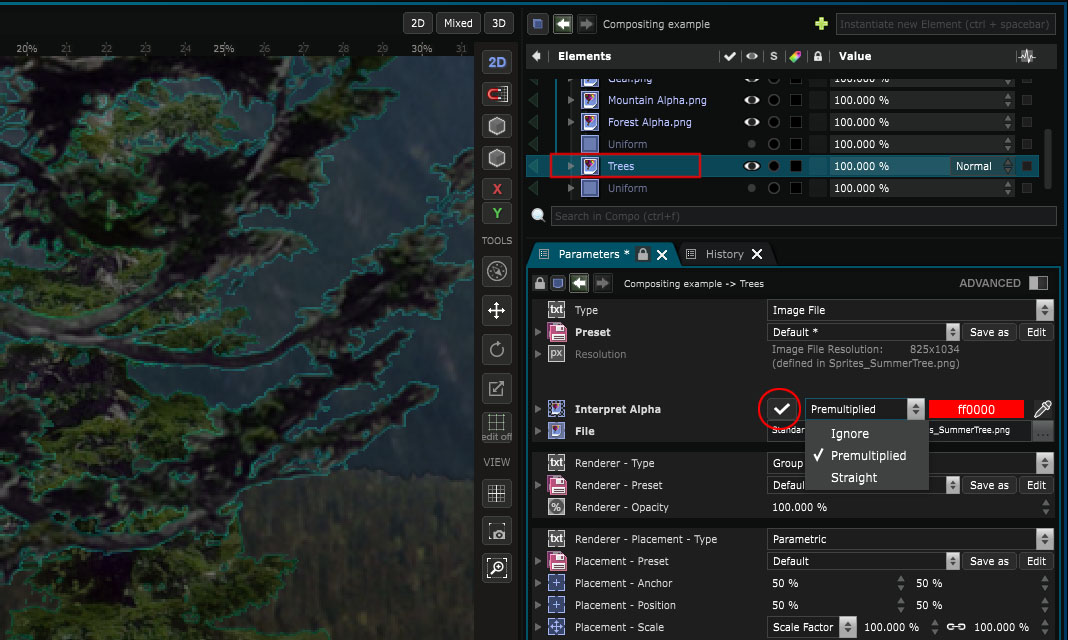Viewport: 1068px width, 640px height.
Task: Click the color tag box of Trees
Action: 796,165
